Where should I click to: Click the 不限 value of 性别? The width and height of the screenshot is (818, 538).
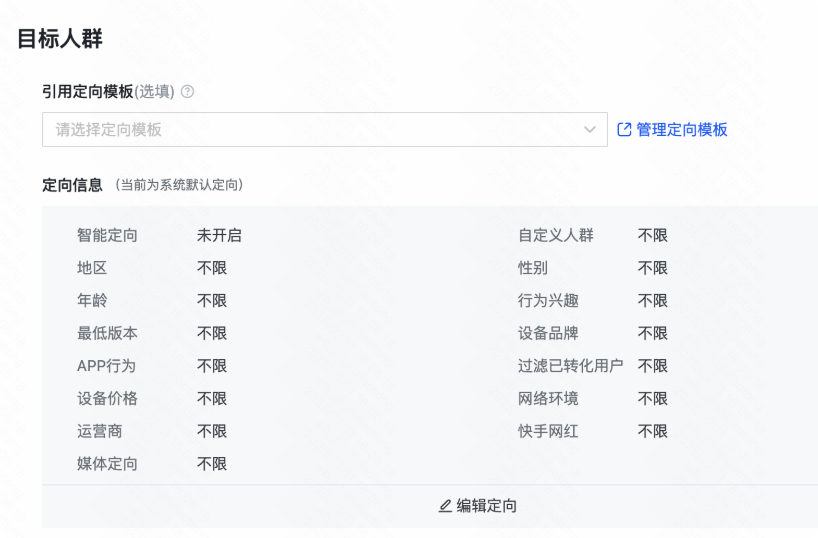[653, 268]
